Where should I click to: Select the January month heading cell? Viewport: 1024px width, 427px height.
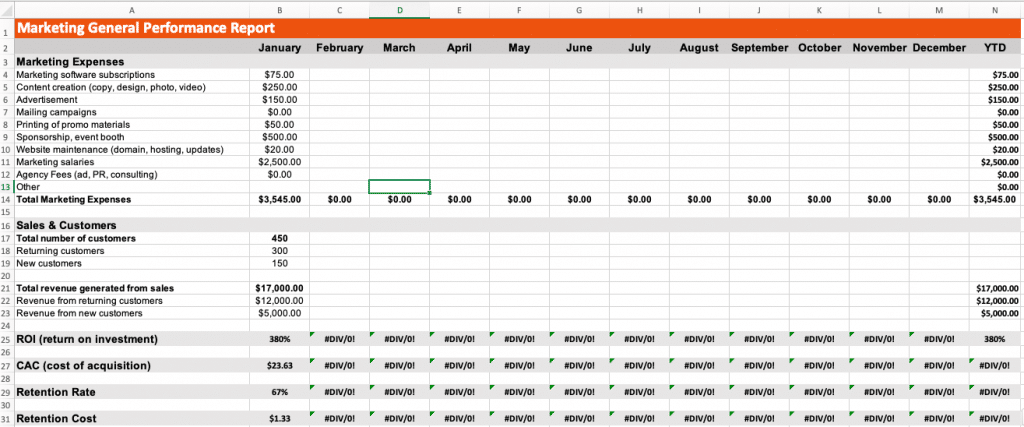click(x=280, y=47)
